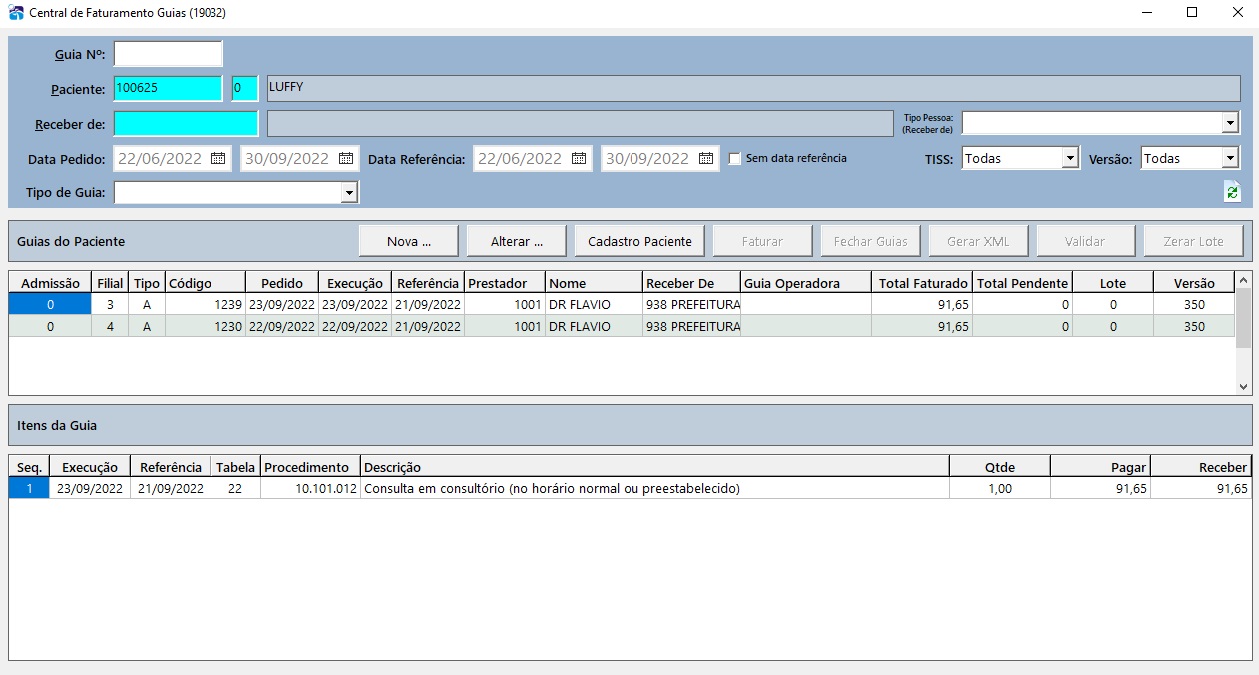Viewport: 1259px width, 675px height.
Task: Click patient name field LUFFY
Action: tap(753, 88)
